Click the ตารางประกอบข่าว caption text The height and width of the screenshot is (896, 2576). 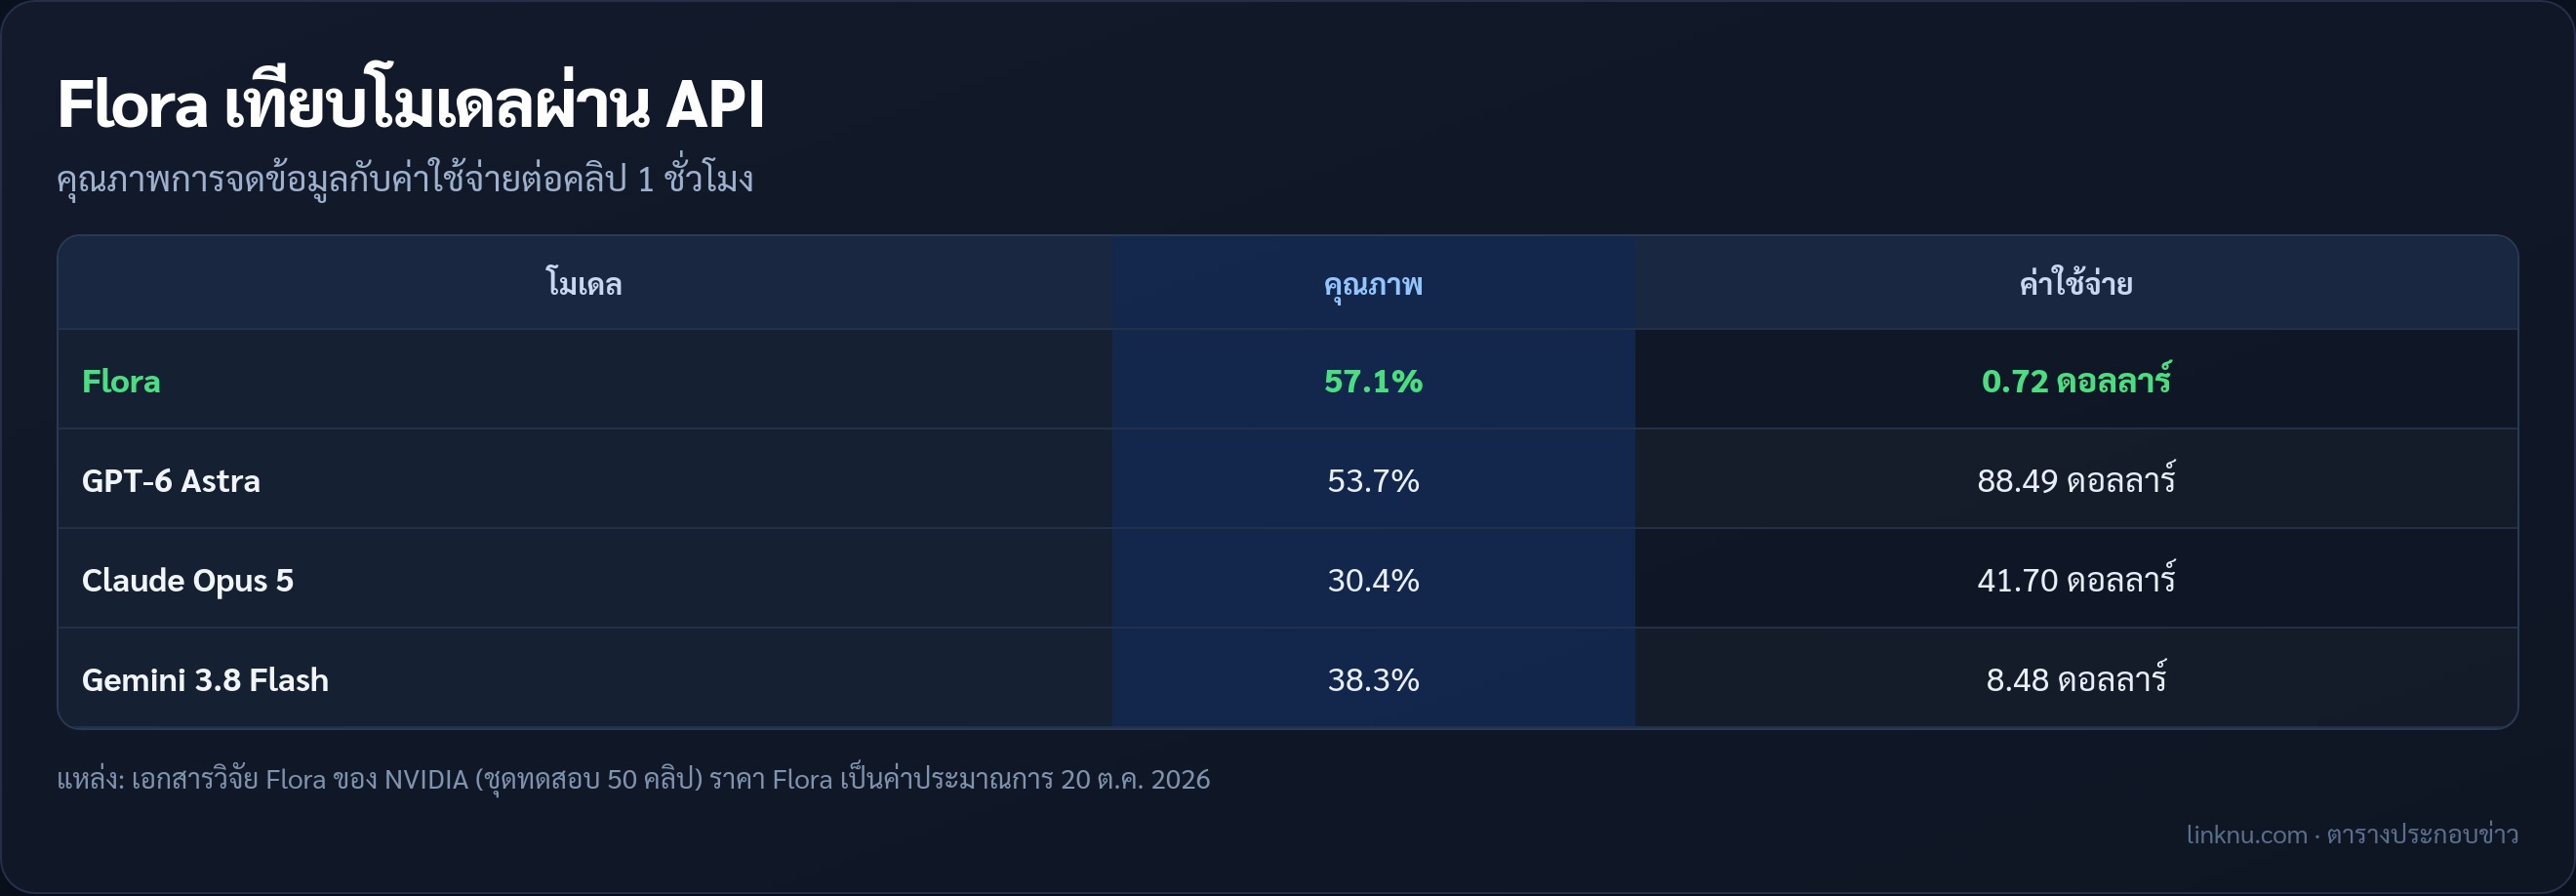point(2422,834)
